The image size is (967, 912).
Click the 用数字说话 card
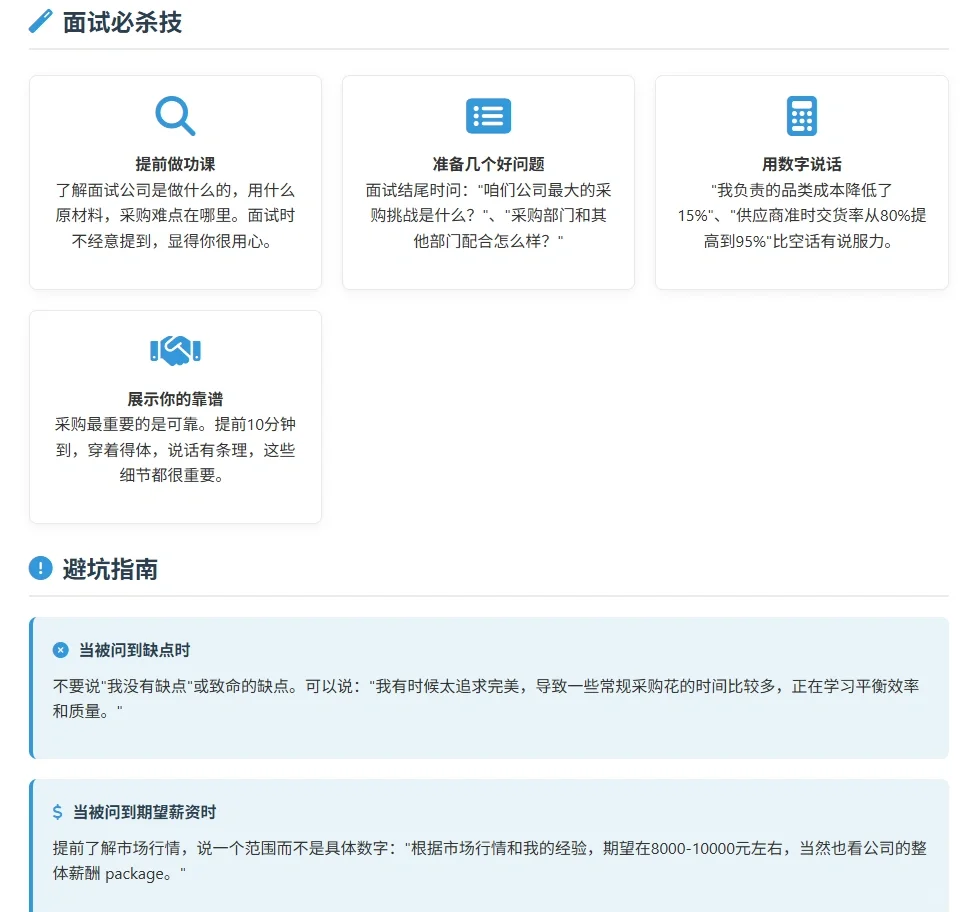point(801,182)
